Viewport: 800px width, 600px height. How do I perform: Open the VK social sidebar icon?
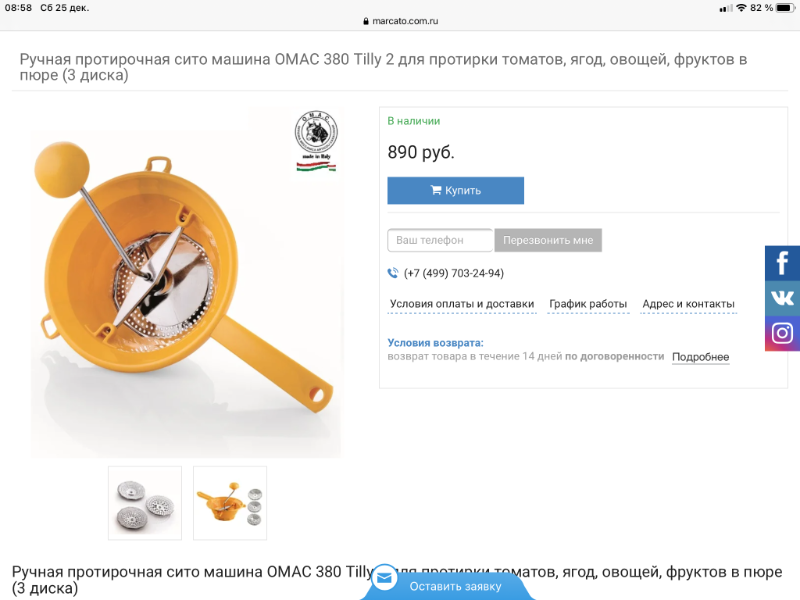point(782,298)
